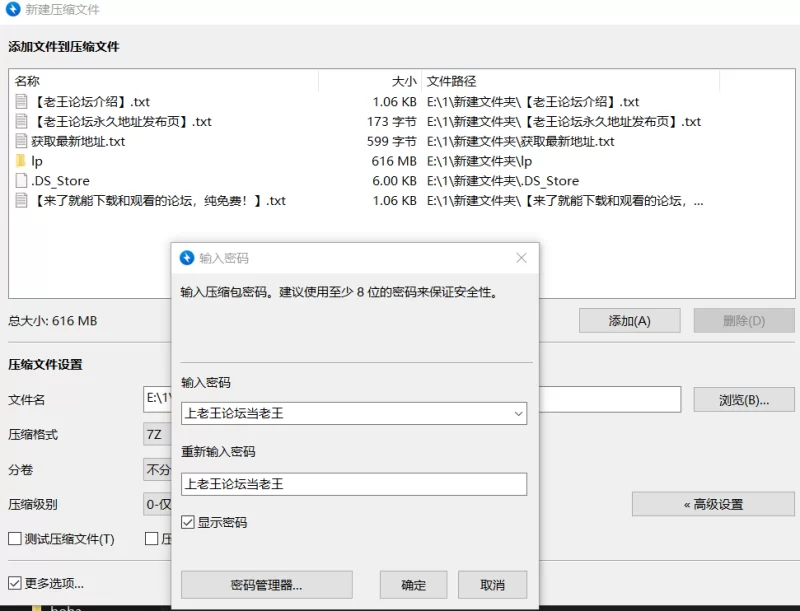Select the lp folder icon
The height and width of the screenshot is (611, 800).
[21, 161]
